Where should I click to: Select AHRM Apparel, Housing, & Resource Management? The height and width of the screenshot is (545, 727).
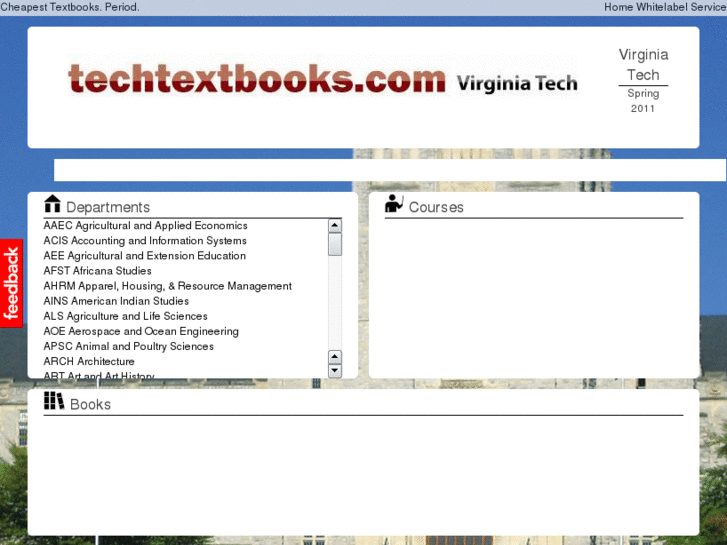[168, 286]
